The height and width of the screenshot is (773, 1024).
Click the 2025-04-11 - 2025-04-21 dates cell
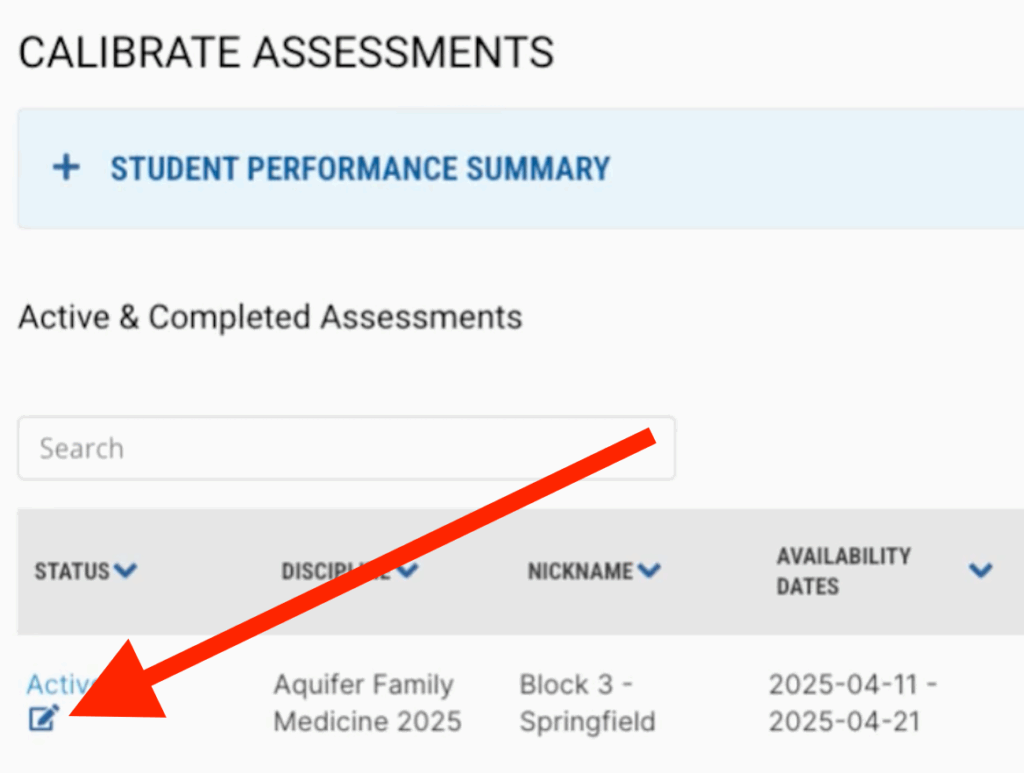844,702
